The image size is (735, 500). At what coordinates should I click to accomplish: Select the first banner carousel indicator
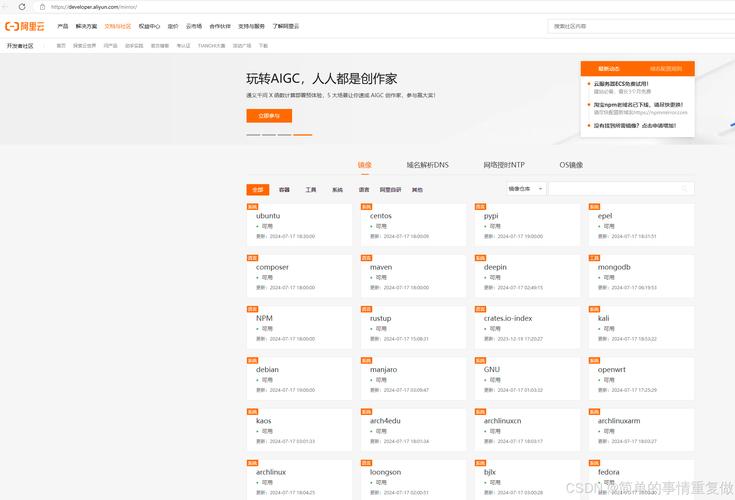(x=253, y=134)
